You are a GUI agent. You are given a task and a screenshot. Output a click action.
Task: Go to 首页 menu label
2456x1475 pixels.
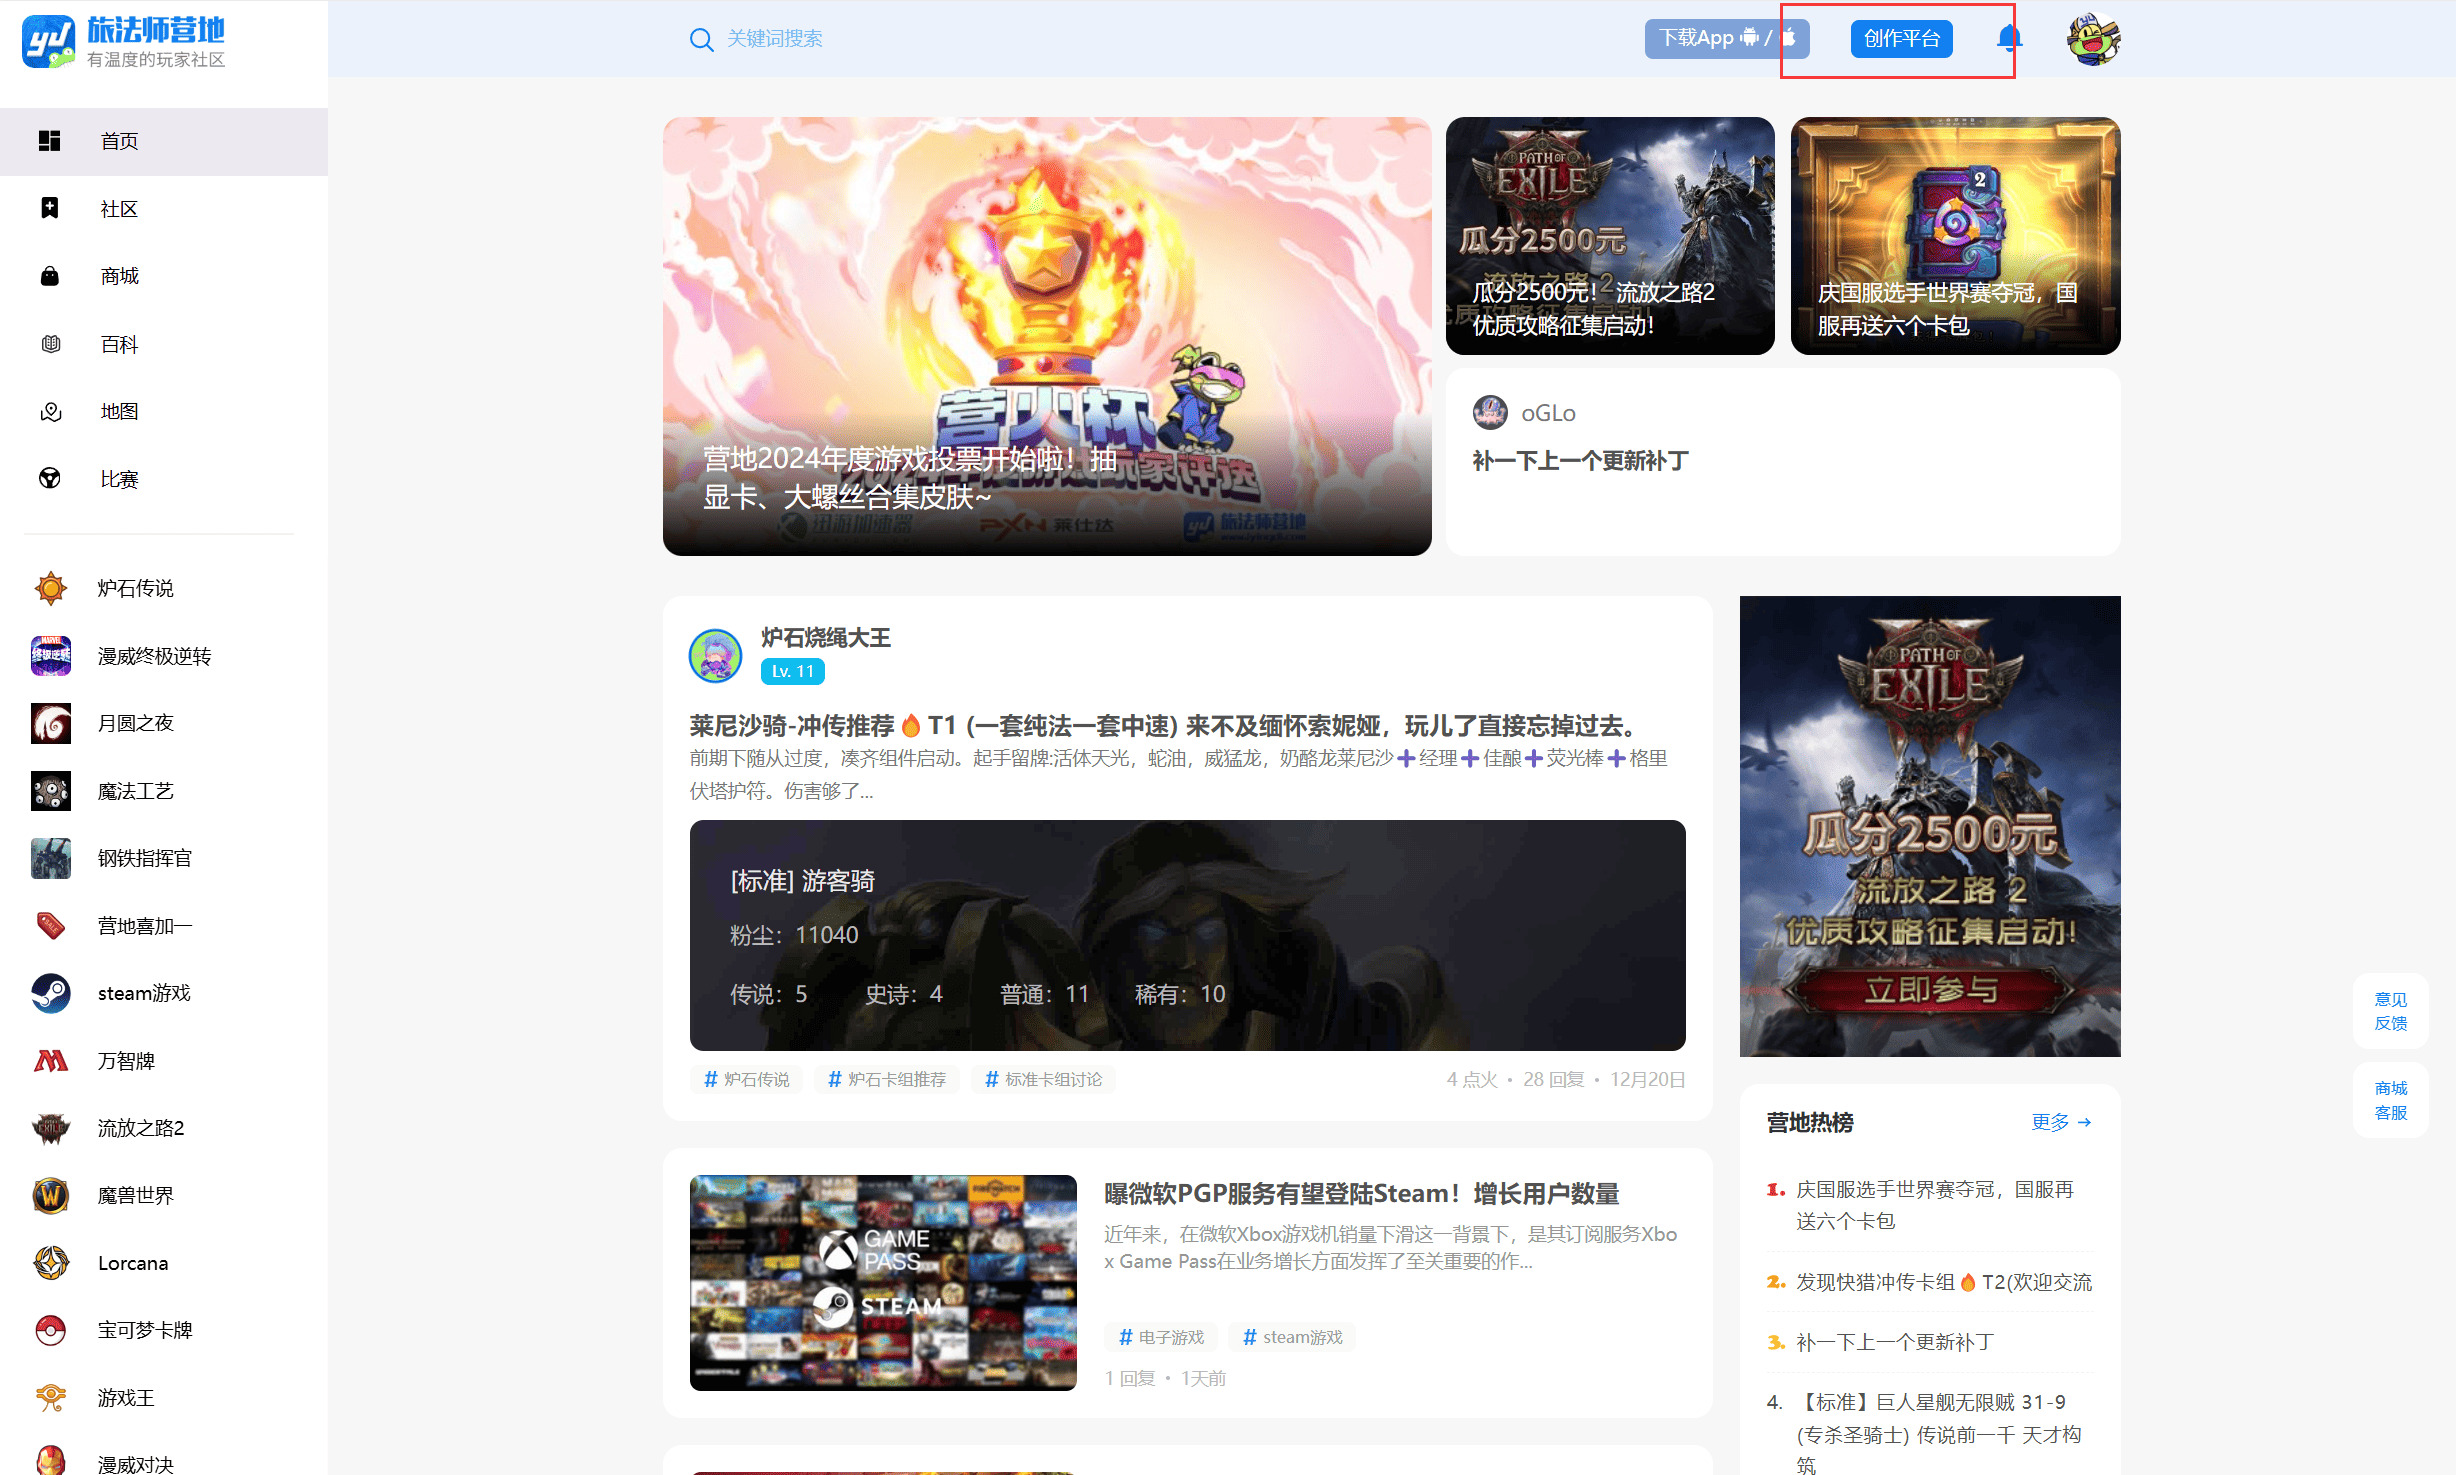coord(119,141)
